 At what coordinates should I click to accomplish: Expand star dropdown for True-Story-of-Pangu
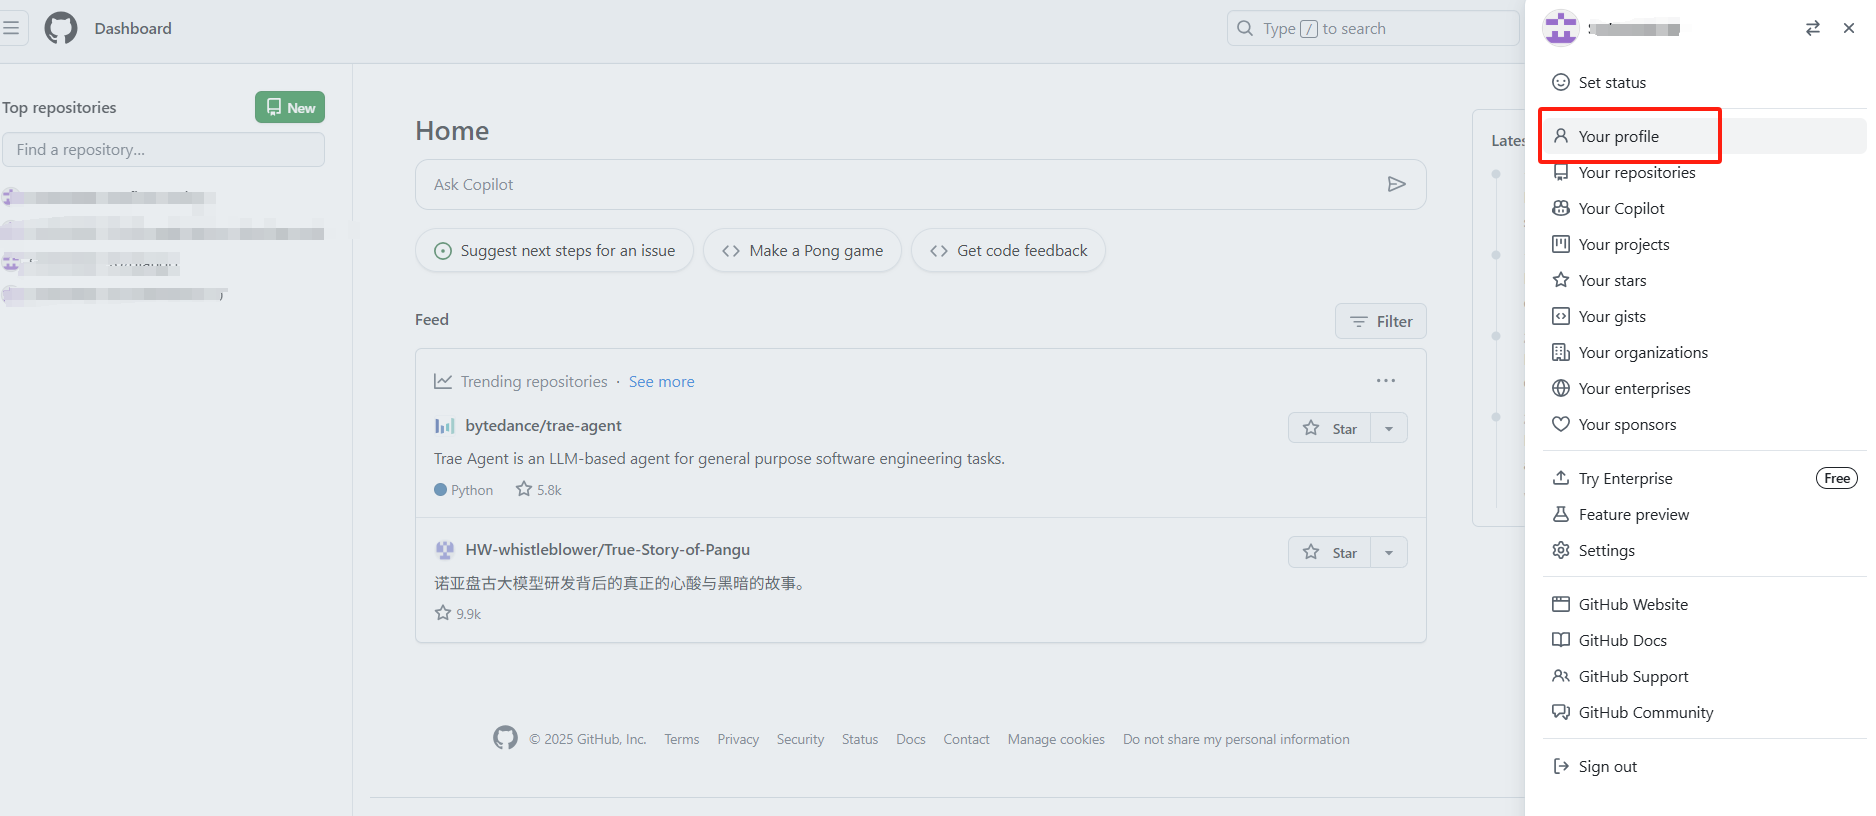pos(1389,552)
